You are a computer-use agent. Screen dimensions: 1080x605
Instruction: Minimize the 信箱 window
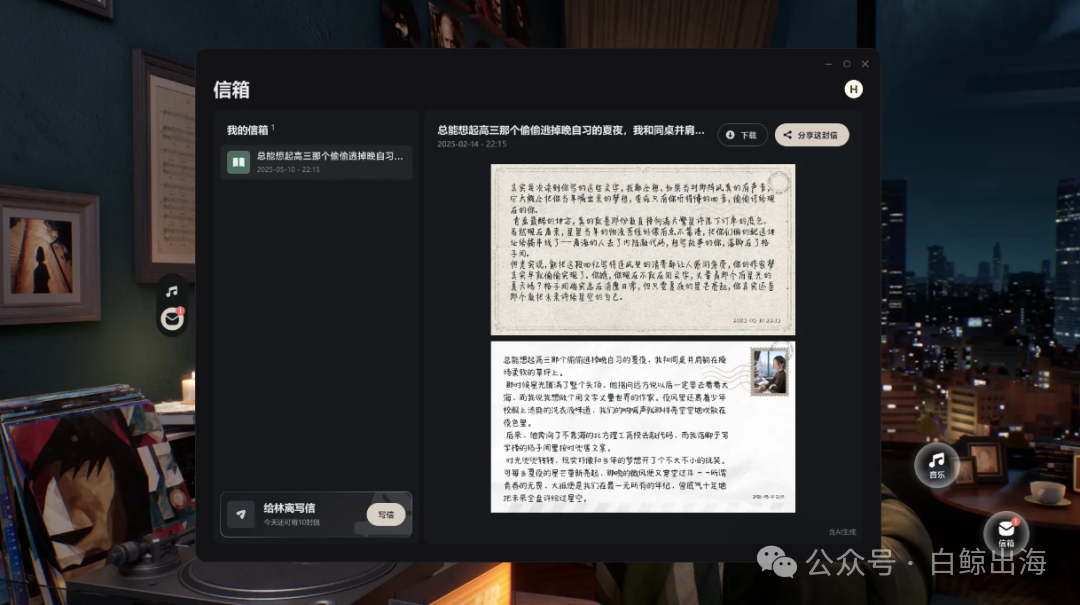pos(829,64)
